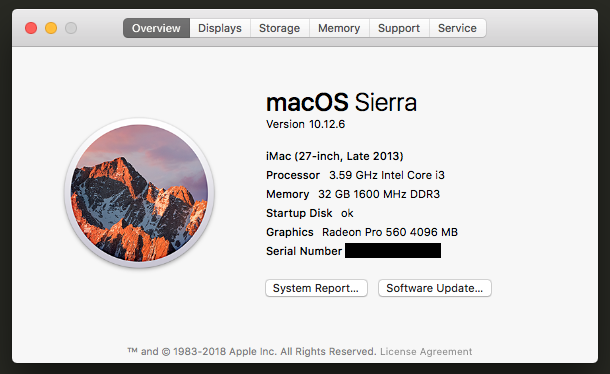Close the About This Mac window
Image resolution: width=610 pixels, height=374 pixels.
[31, 28]
